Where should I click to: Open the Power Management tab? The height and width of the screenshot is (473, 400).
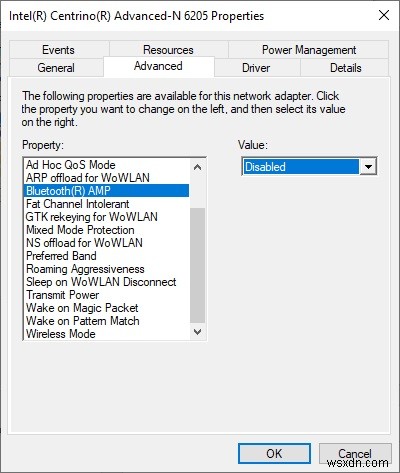pyautogui.click(x=309, y=50)
